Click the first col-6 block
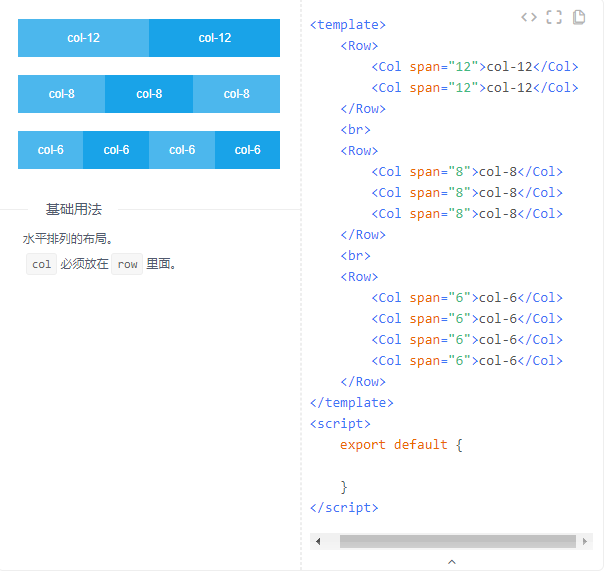Viewport: 605px width, 575px height. pyautogui.click(x=51, y=150)
